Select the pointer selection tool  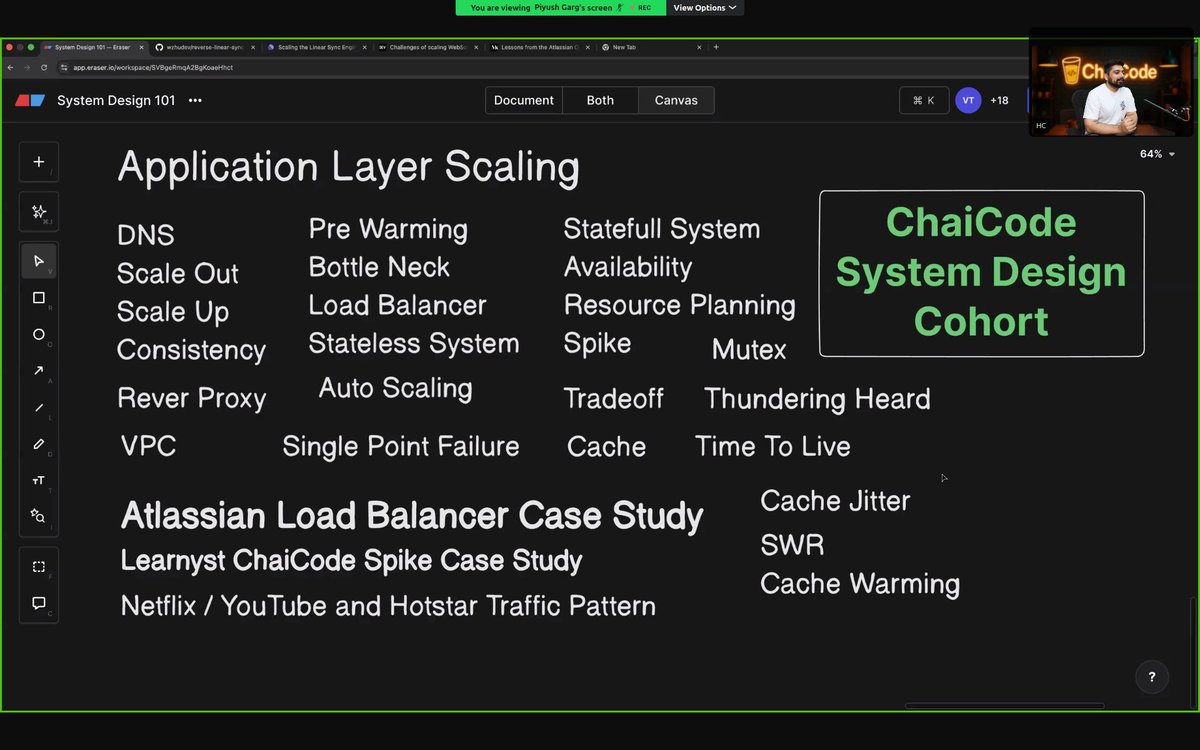pyautogui.click(x=39, y=261)
